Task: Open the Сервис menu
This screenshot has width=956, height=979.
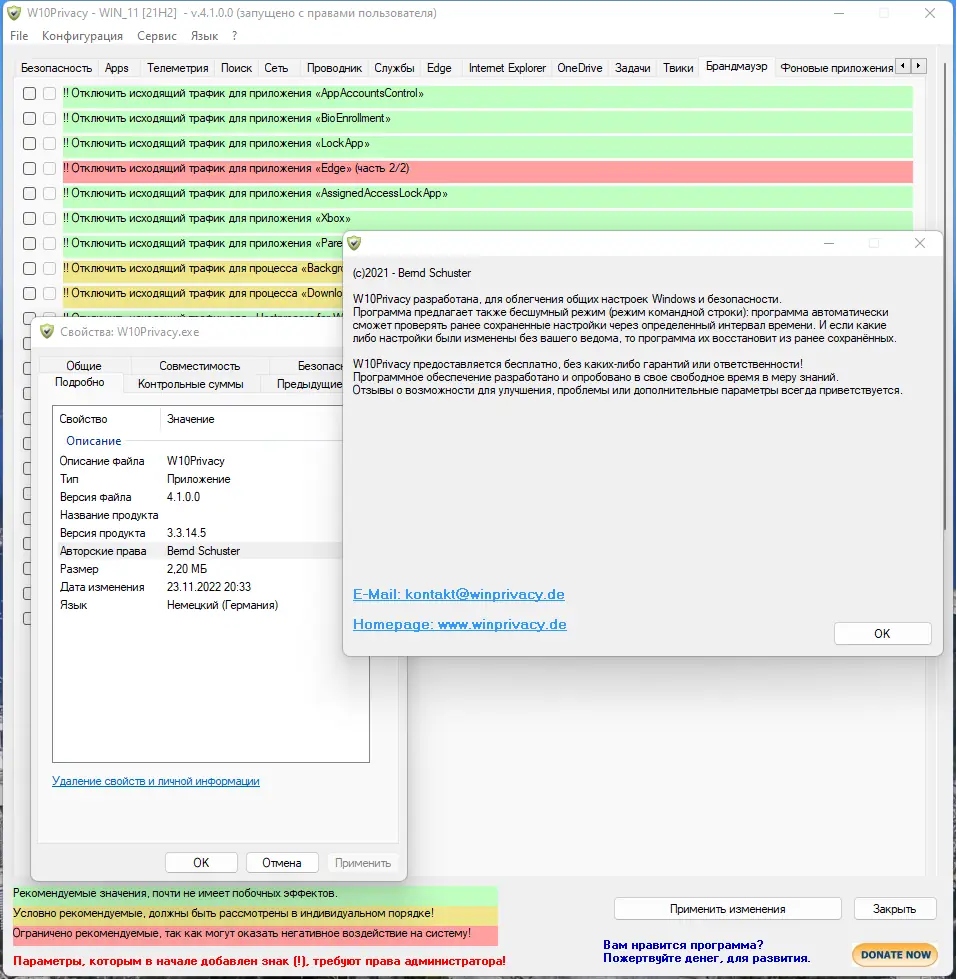Action: pyautogui.click(x=157, y=36)
